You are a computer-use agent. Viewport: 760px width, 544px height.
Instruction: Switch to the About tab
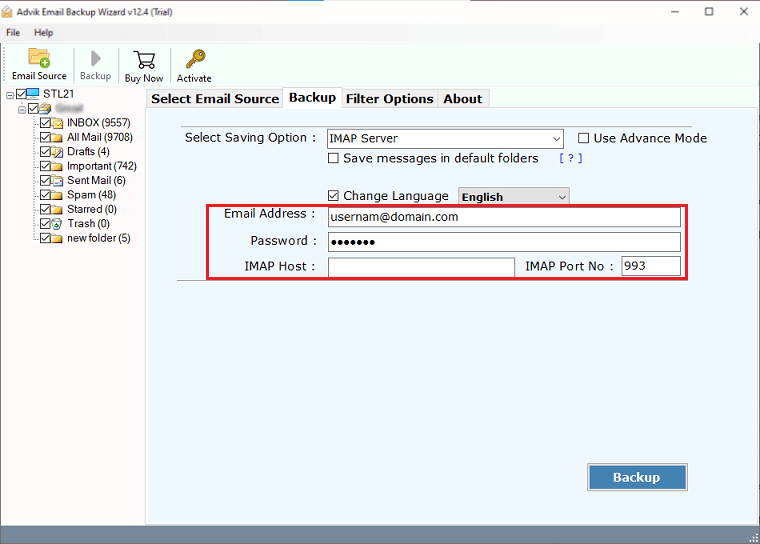point(463,99)
